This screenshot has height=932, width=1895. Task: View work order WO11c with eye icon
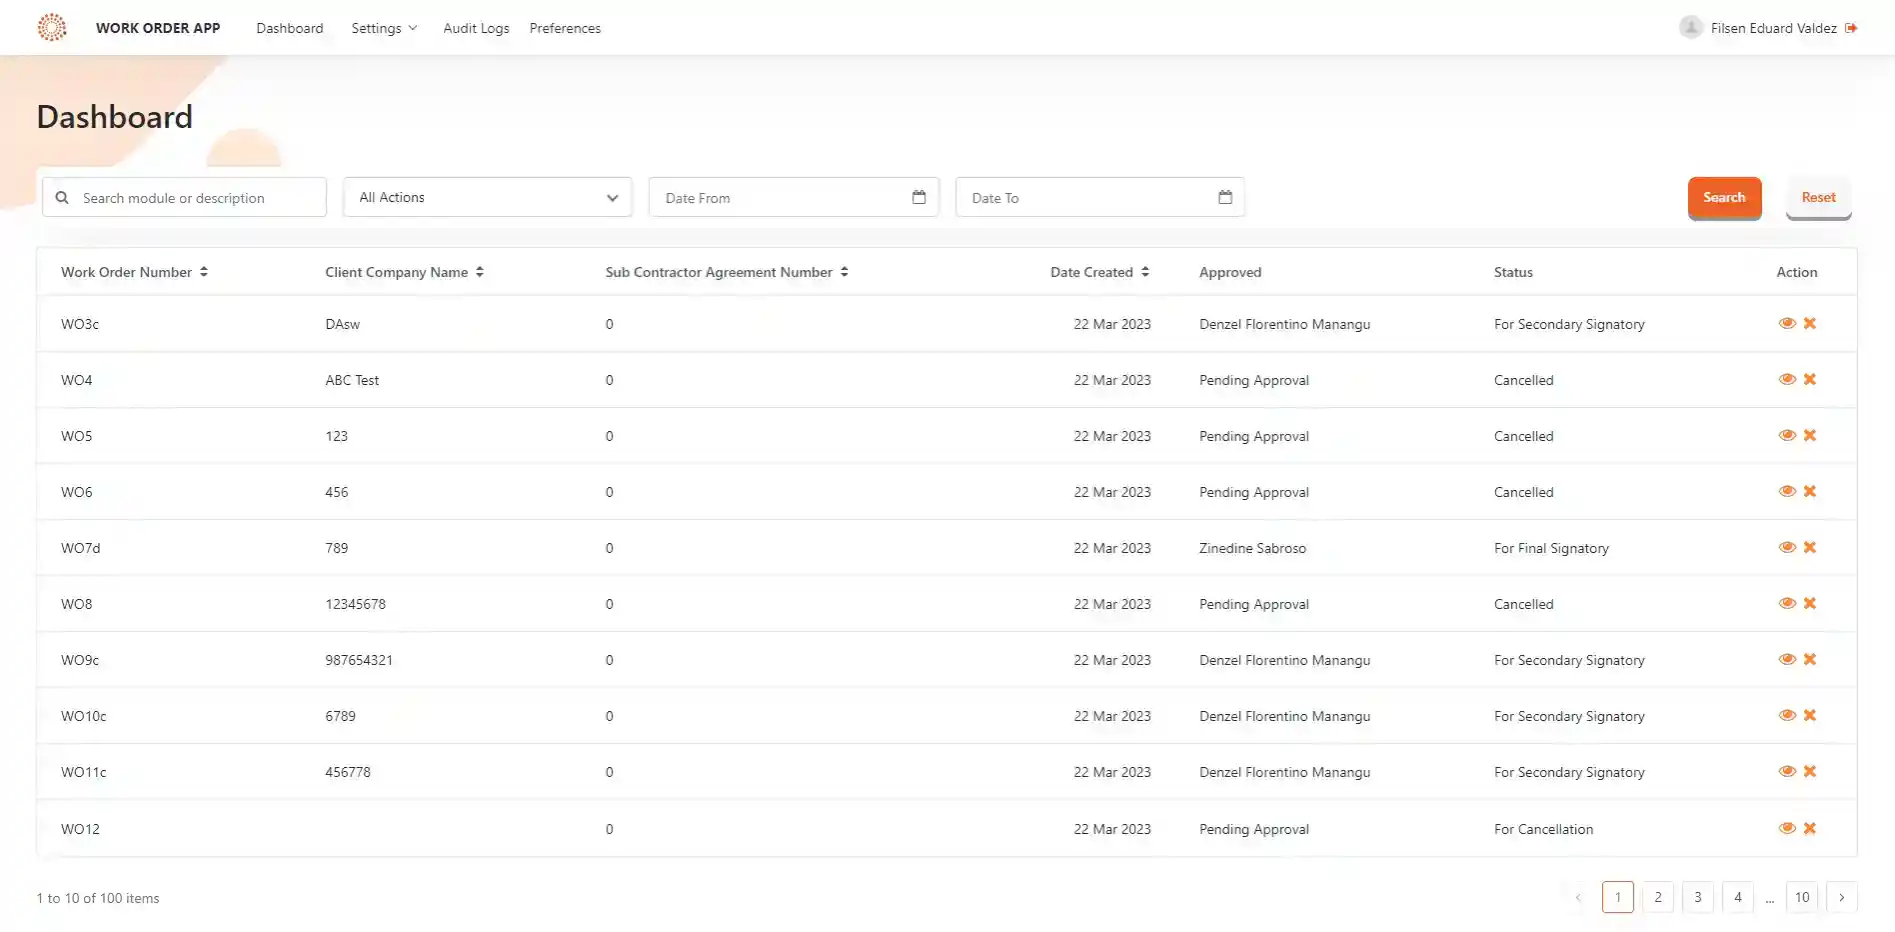[x=1787, y=771]
